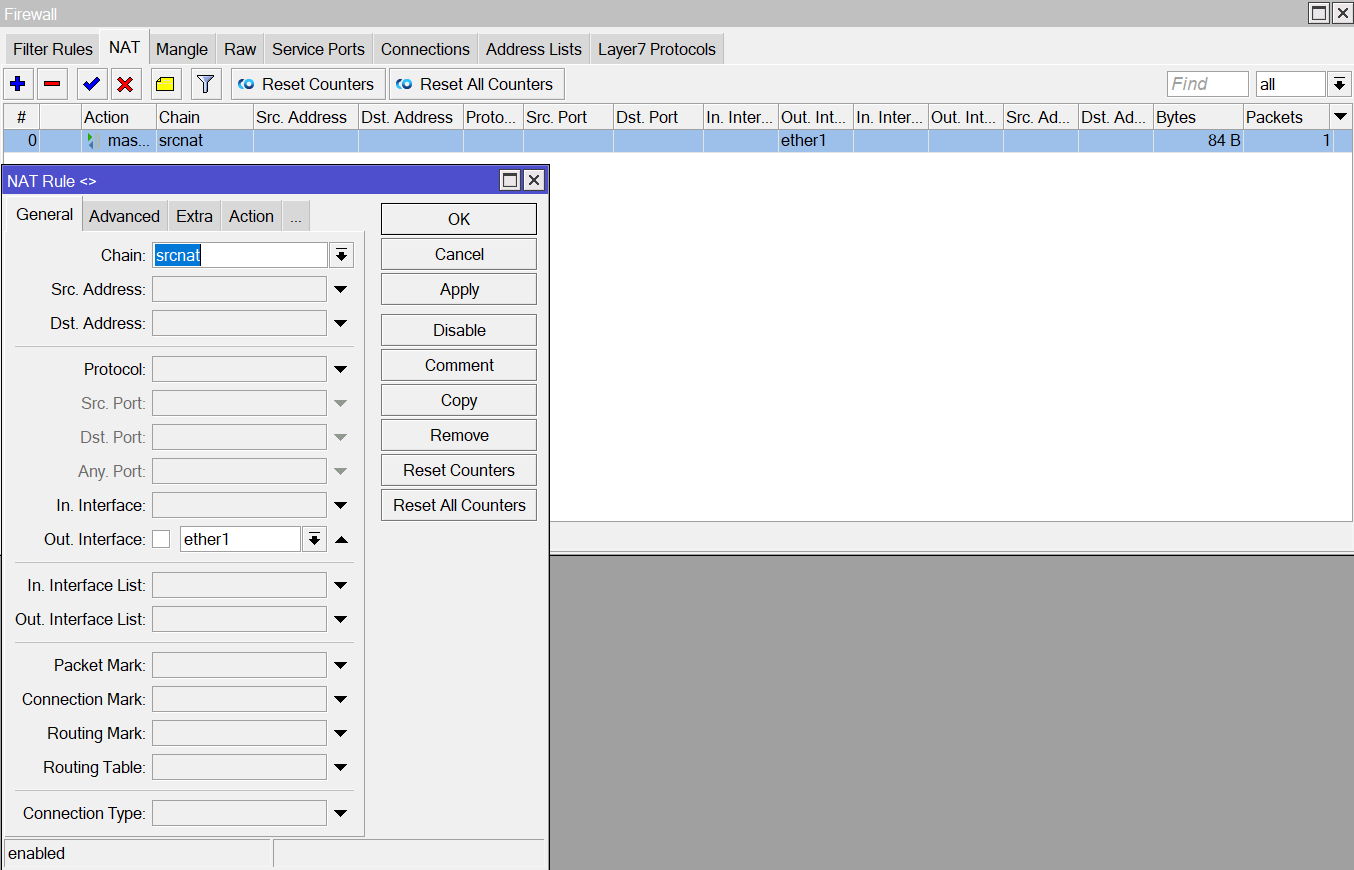Image resolution: width=1354 pixels, height=870 pixels.
Task: Click Reset All Counters in the toolbar
Action: click(476, 84)
